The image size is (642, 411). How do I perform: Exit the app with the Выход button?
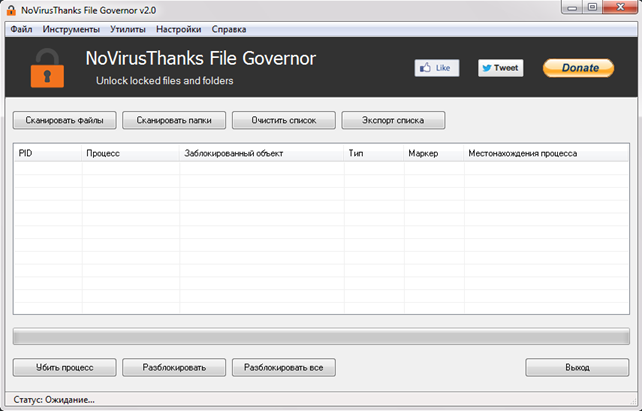(x=577, y=368)
